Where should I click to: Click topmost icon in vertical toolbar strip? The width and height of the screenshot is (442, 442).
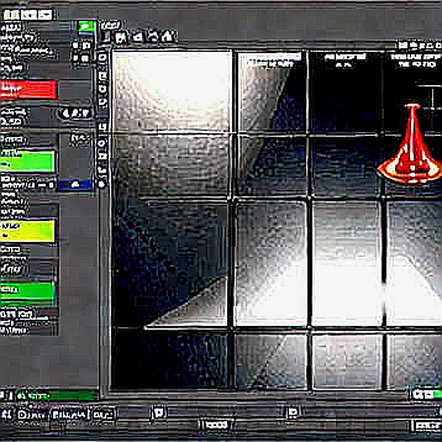click(x=103, y=57)
